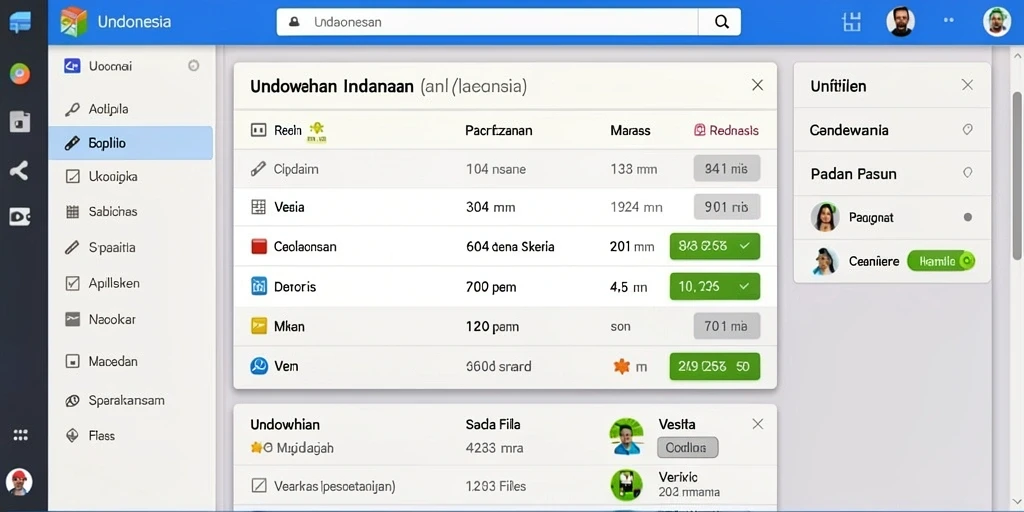Click the pin icon beside Padan Pasun

967,173
